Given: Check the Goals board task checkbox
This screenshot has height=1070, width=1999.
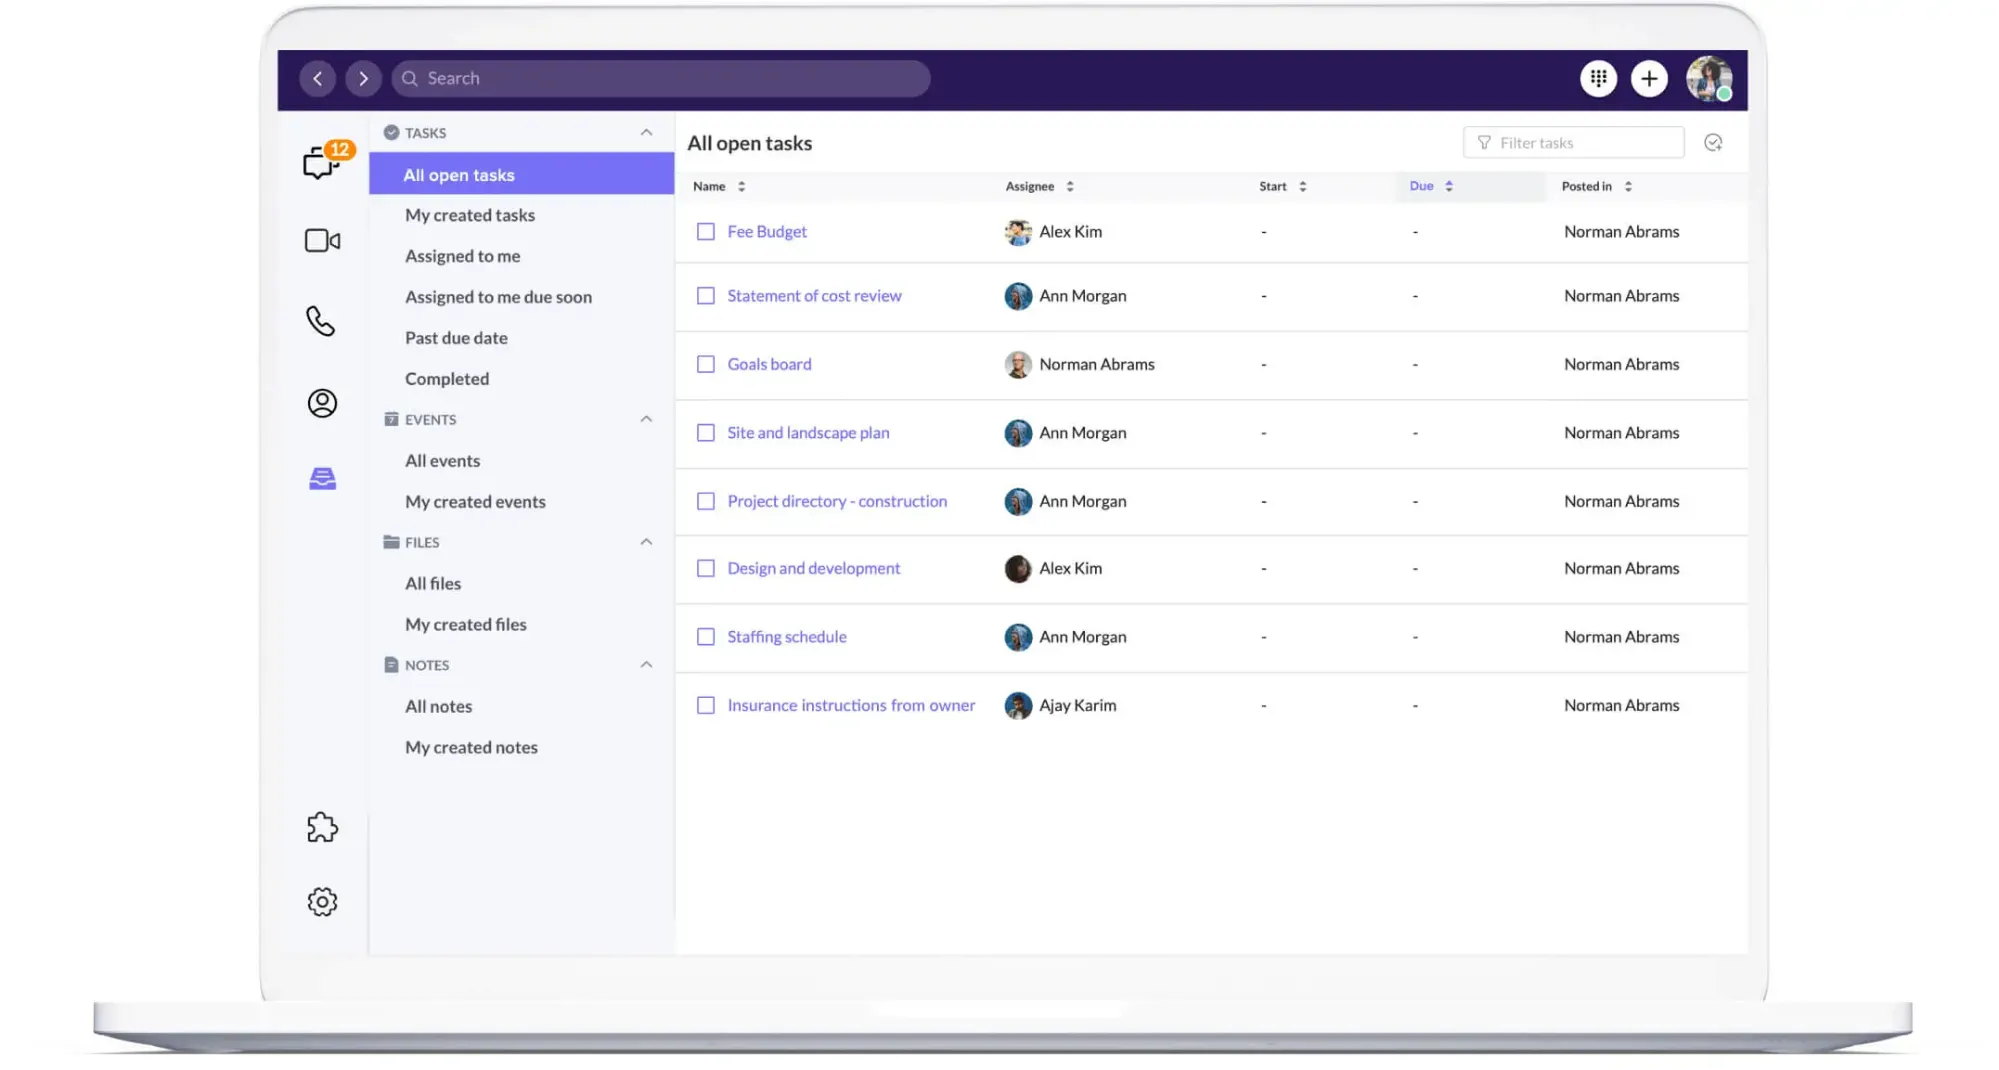Looking at the screenshot, I should point(706,364).
